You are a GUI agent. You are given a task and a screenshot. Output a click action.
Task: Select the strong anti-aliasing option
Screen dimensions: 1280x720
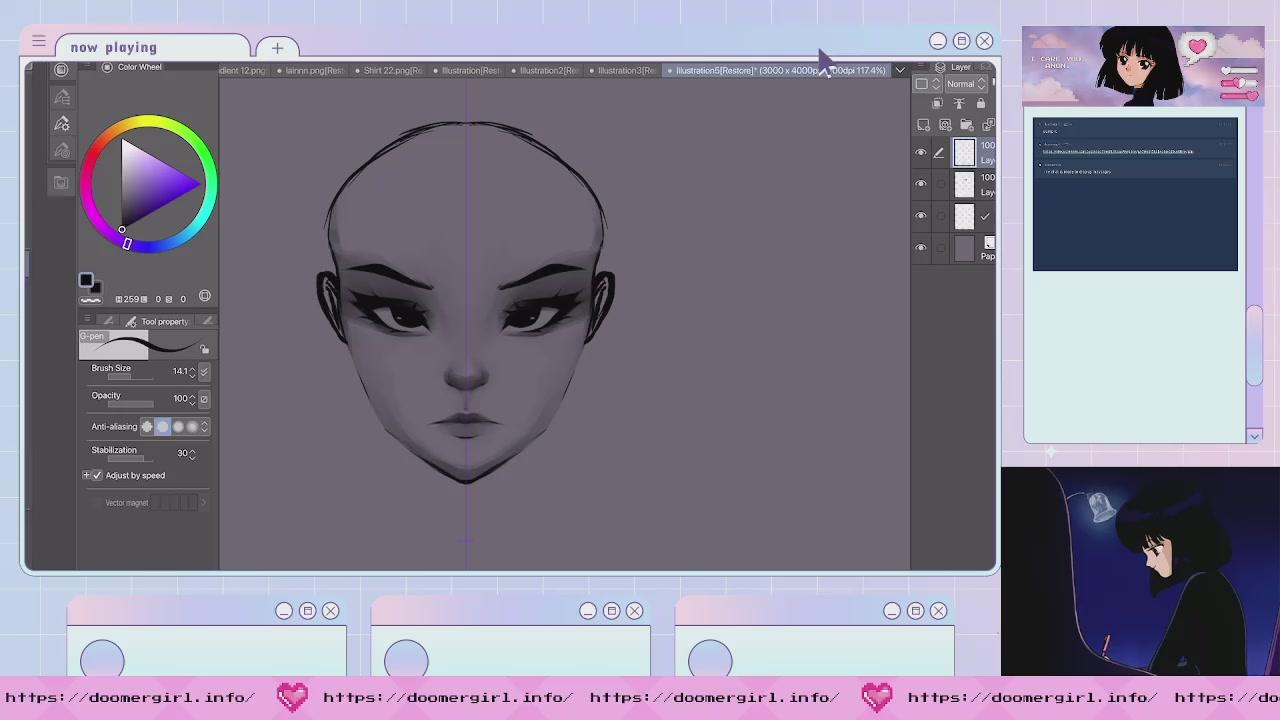(193, 427)
